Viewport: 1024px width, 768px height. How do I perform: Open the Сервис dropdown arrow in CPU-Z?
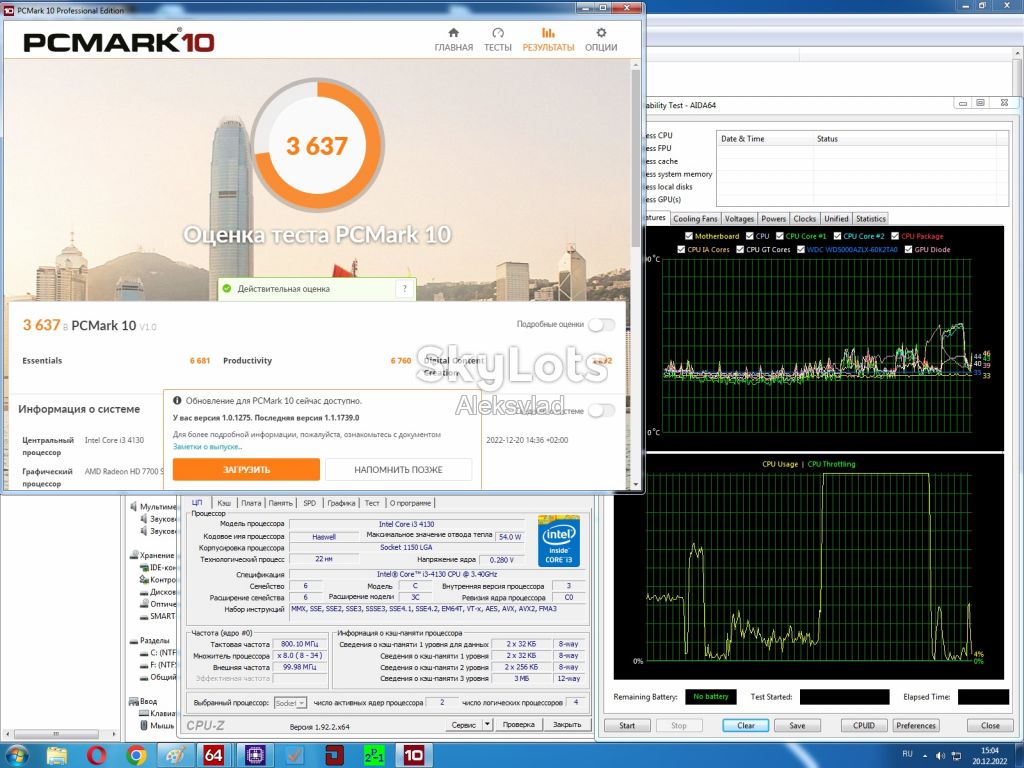coord(487,724)
